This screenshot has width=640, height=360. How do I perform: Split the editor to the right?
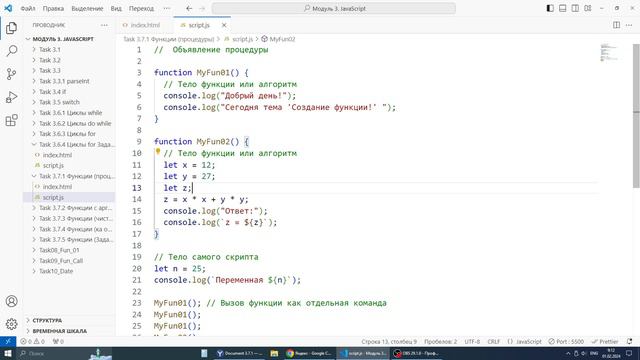click(x=616, y=25)
